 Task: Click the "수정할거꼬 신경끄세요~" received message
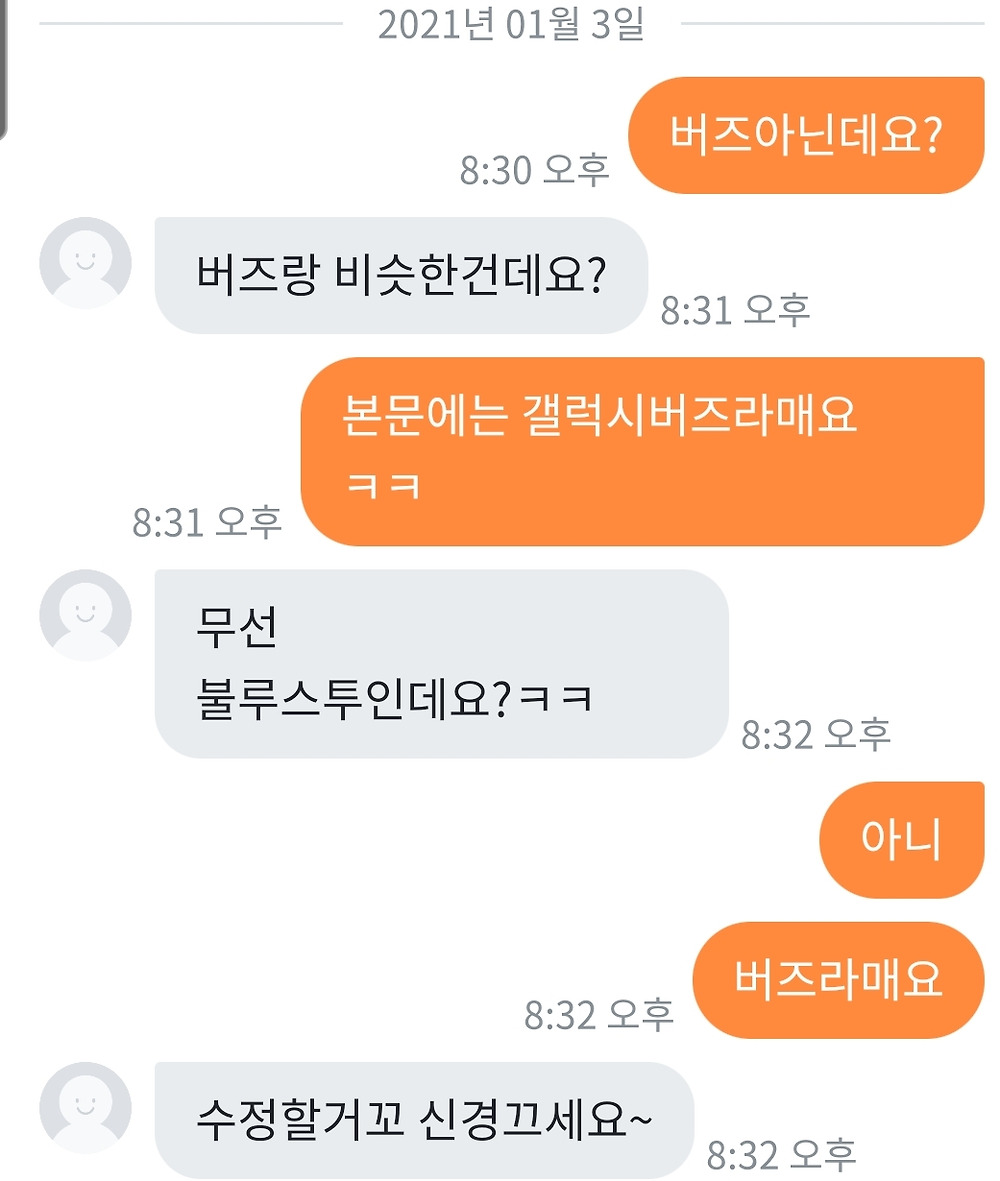[424, 1120]
